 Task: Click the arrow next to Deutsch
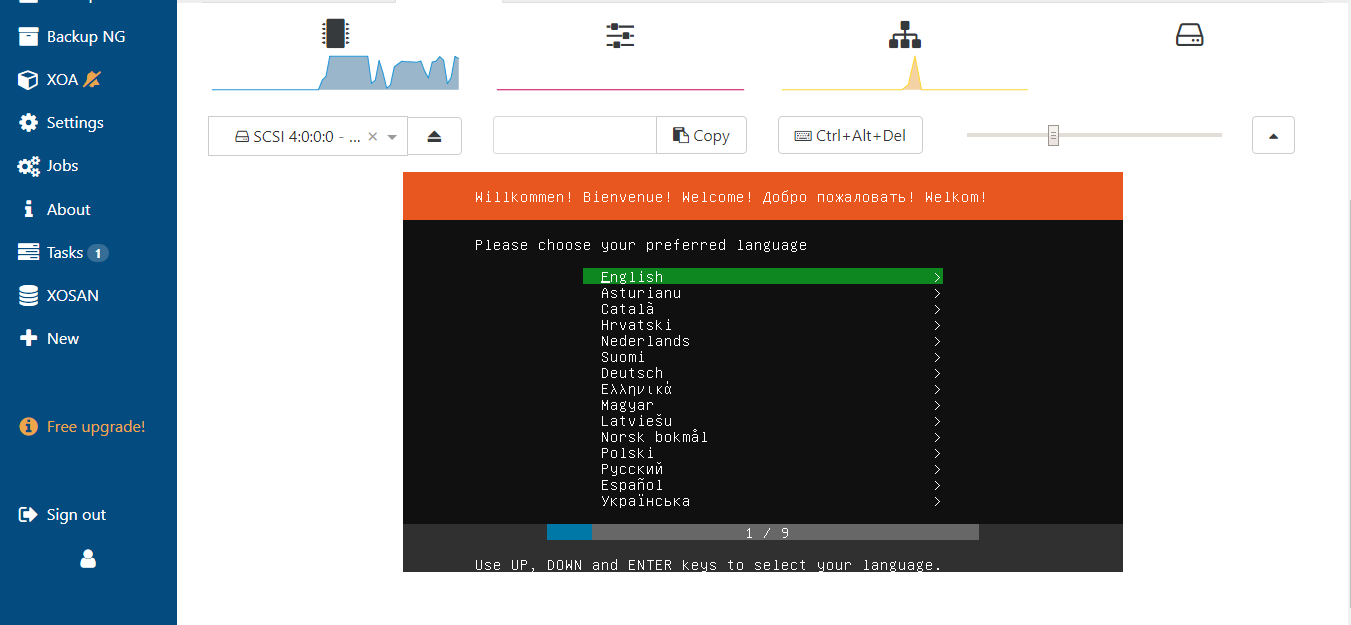(x=937, y=373)
